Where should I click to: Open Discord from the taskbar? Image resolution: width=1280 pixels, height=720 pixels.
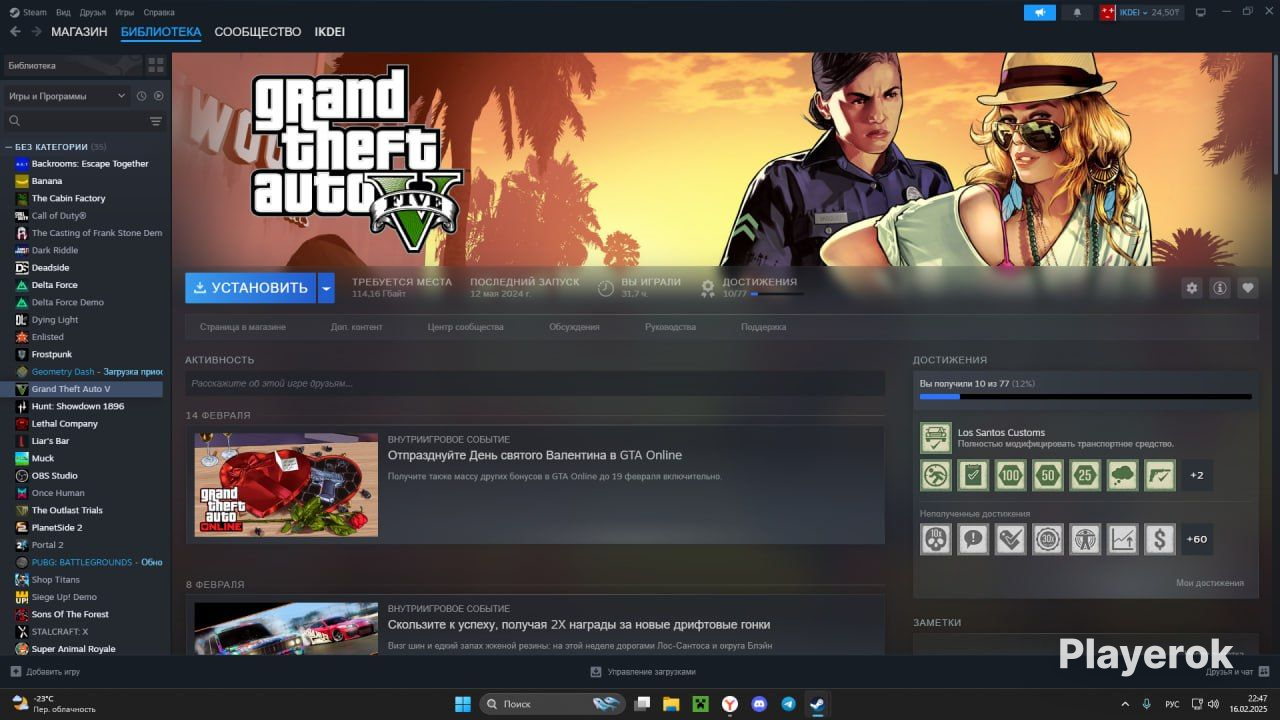tap(759, 704)
